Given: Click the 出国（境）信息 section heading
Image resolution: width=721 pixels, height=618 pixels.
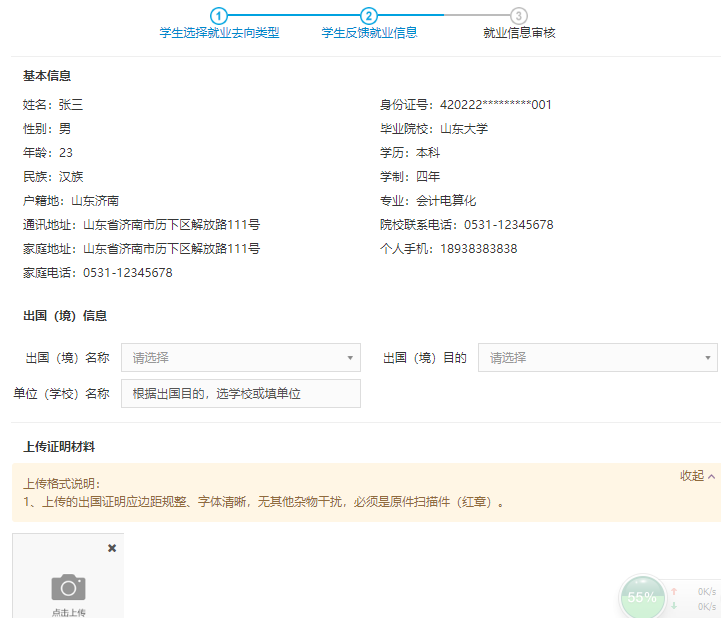Looking at the screenshot, I should click(65, 315).
